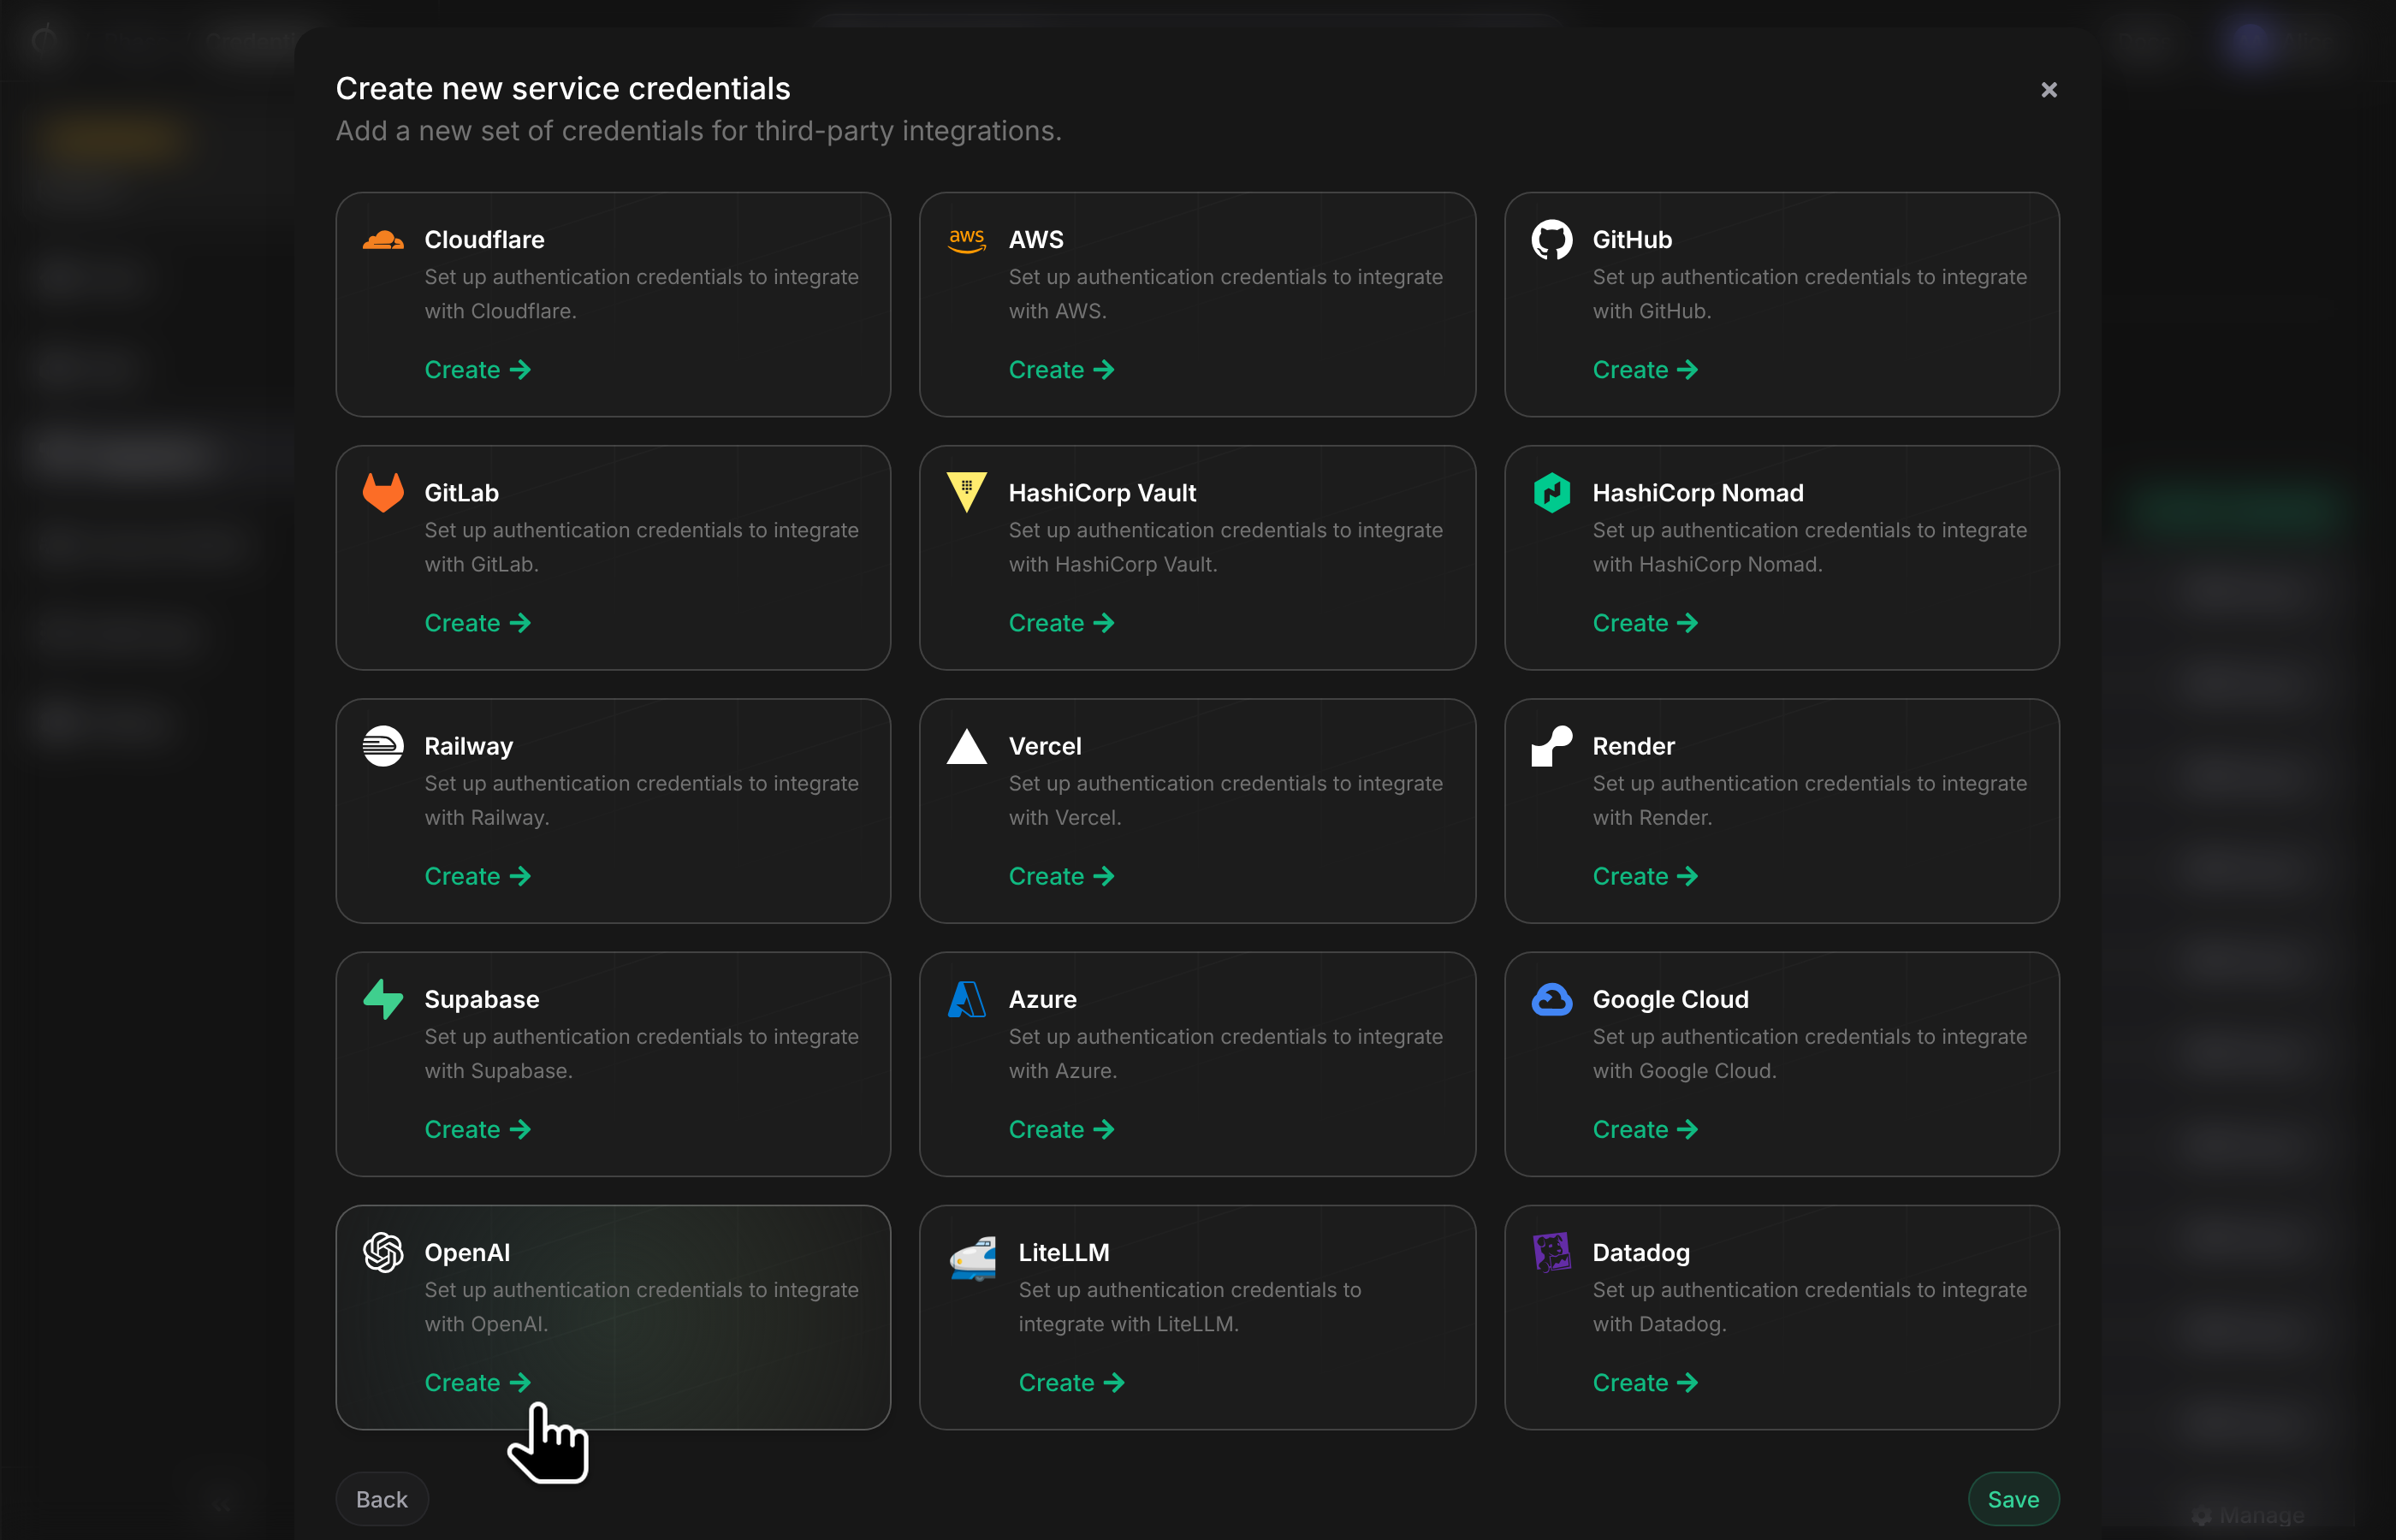Click the Vercel triangle icon

(966, 746)
